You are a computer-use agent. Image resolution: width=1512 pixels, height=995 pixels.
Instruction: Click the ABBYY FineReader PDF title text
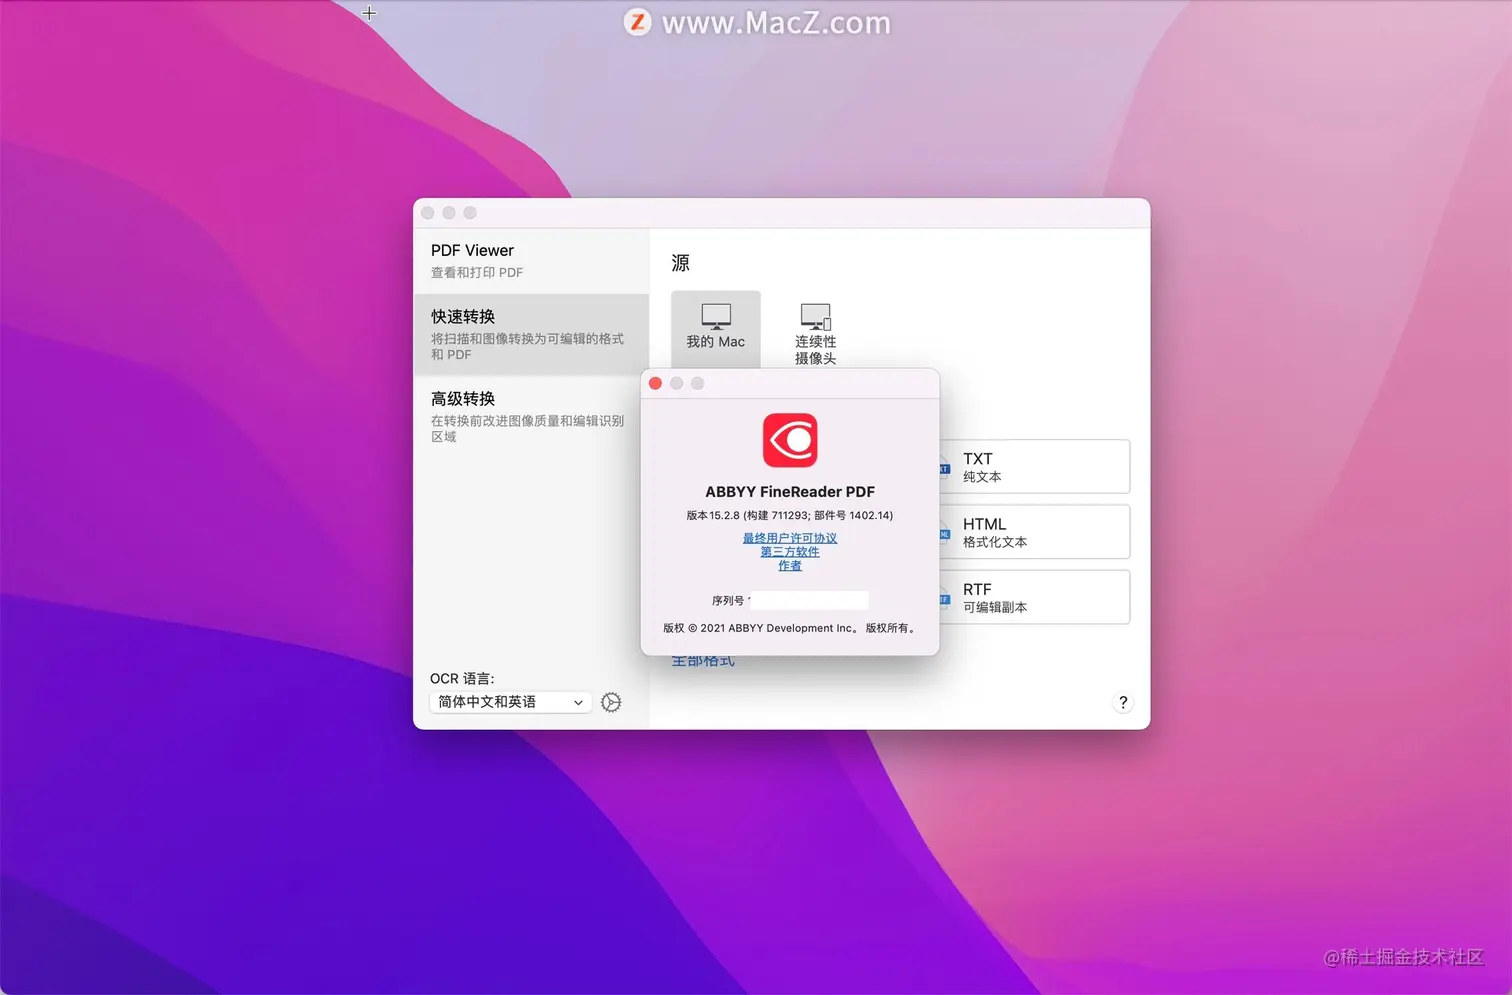[x=790, y=492]
